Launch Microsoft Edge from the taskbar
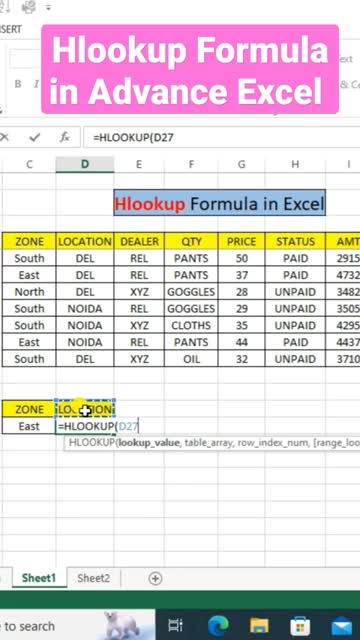The image size is (360, 640). 218,625
